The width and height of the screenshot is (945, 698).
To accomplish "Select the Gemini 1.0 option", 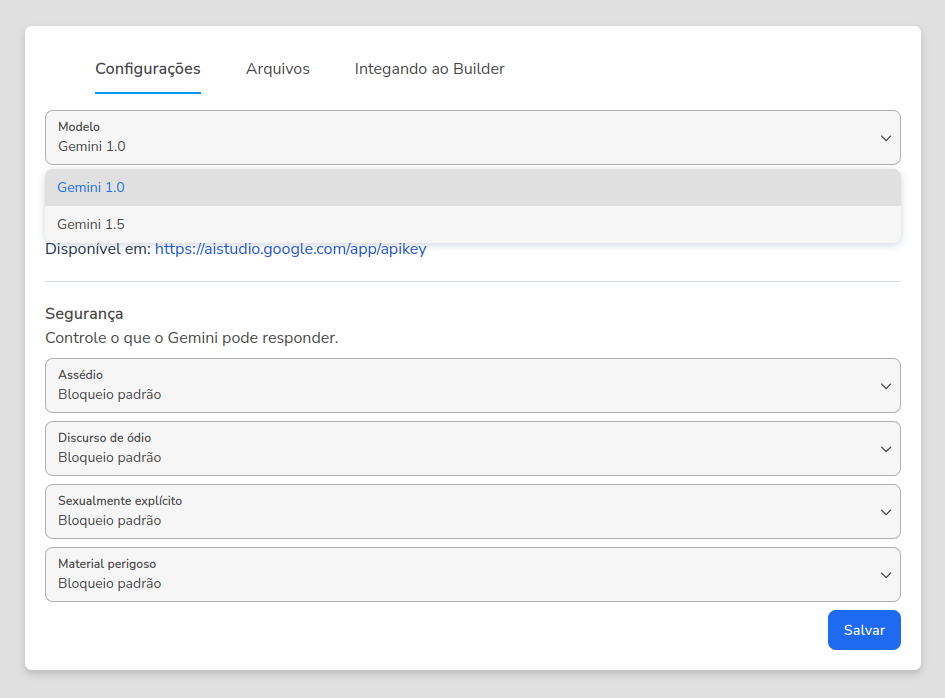I will coord(472,187).
